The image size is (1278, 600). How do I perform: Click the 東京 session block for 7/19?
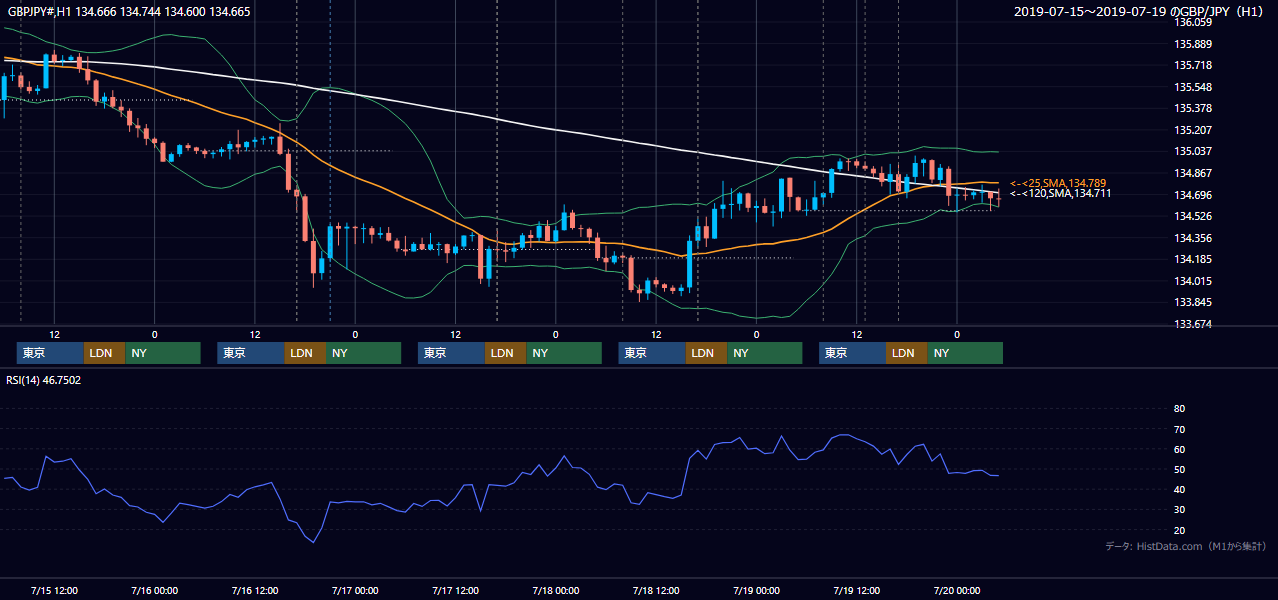tap(852, 353)
